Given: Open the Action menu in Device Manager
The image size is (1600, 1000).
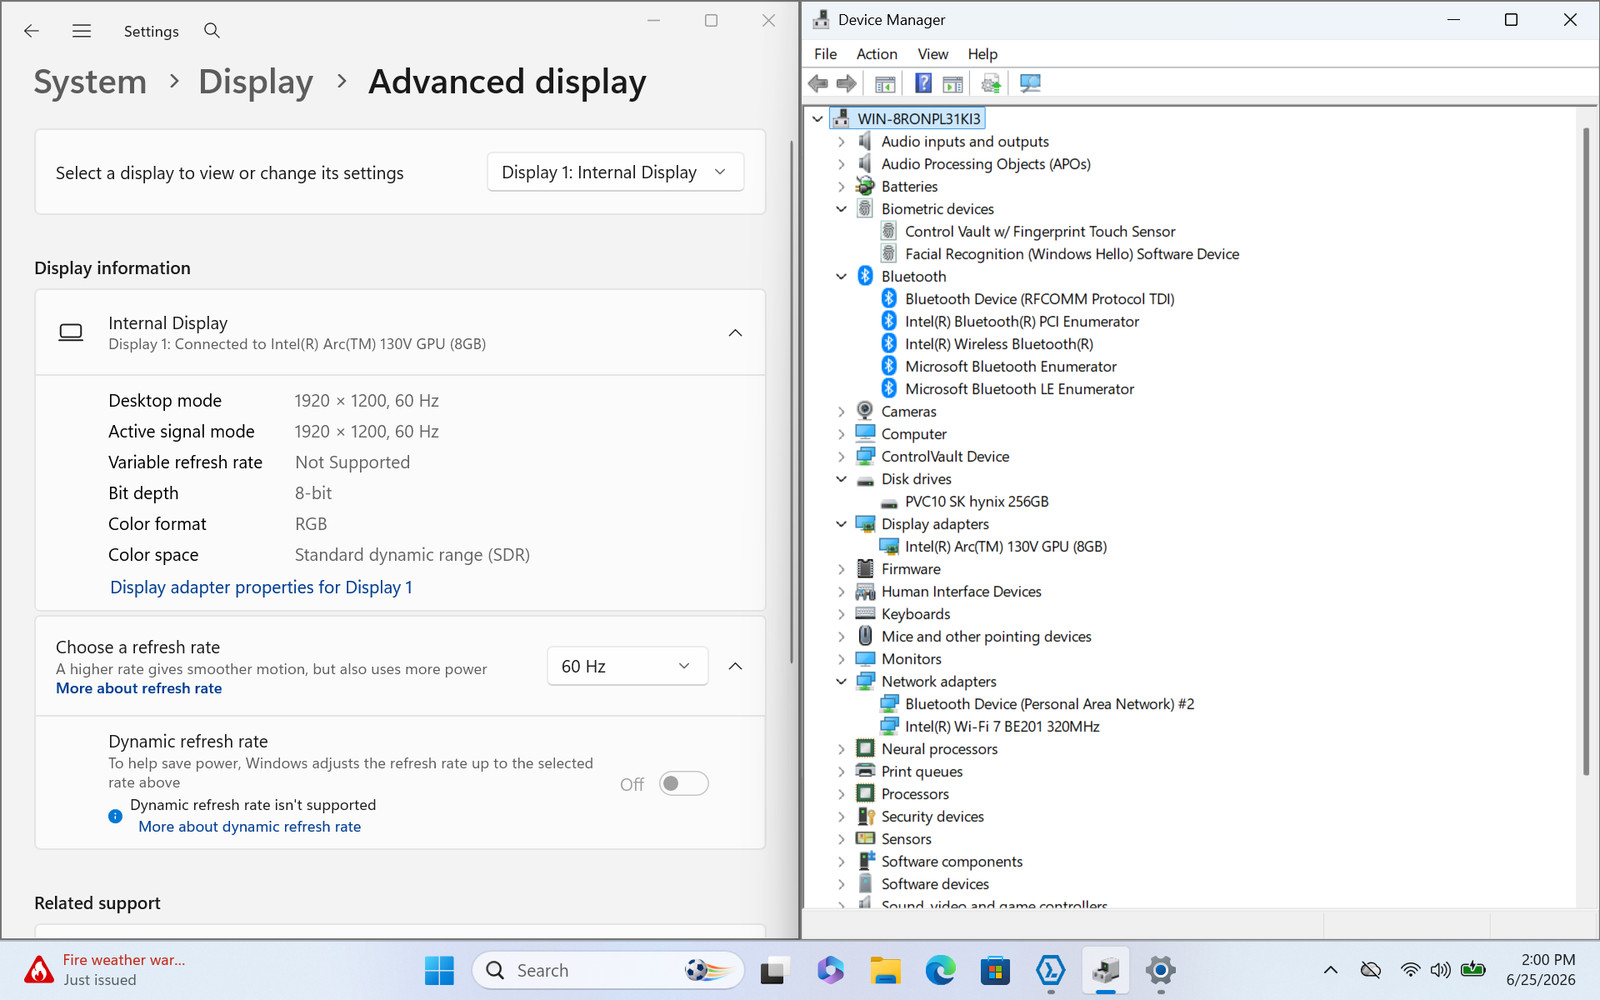Looking at the screenshot, I should tap(877, 54).
